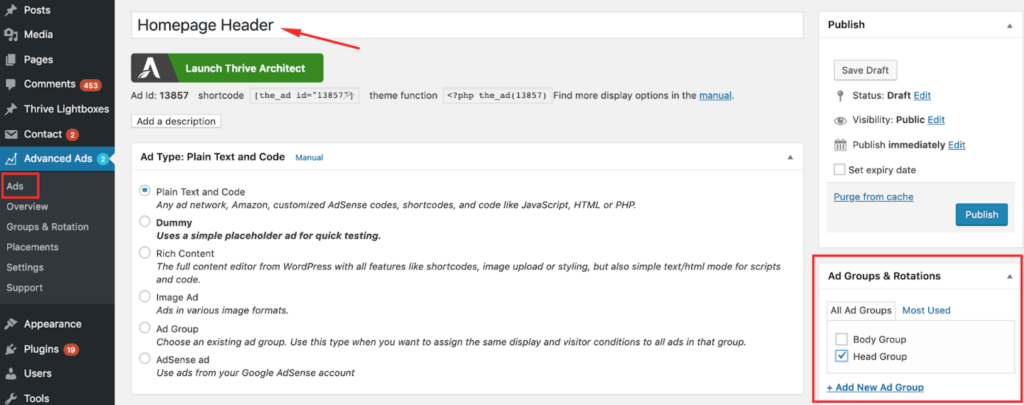Collapse the Ad Type panel
Screen dimensions: 1024x405
[790, 157]
